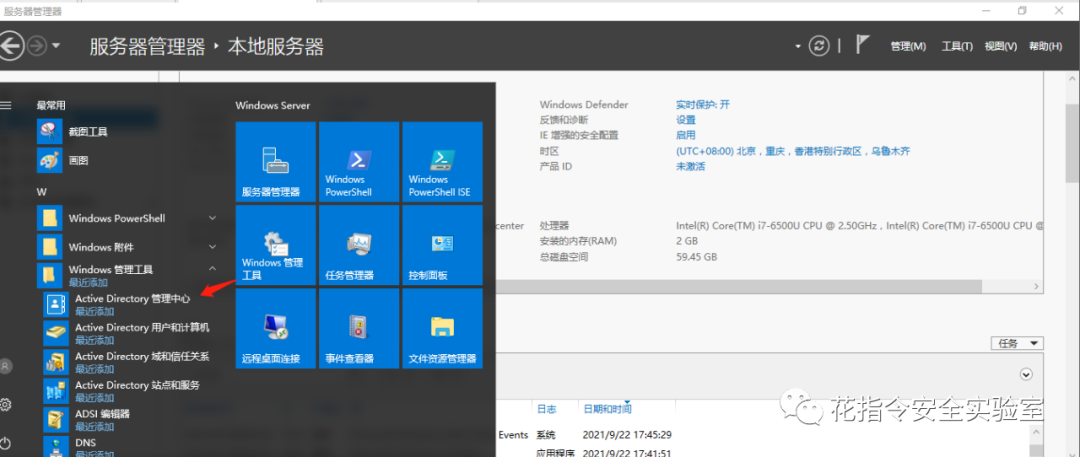Open the notifications flag icon
This screenshot has height=457, width=1080.
(862, 45)
